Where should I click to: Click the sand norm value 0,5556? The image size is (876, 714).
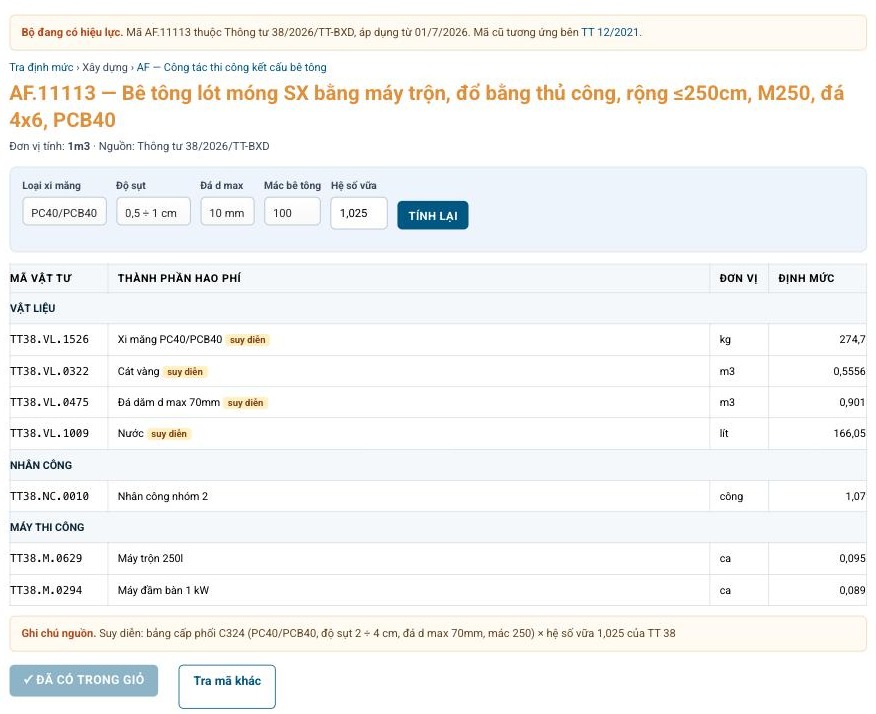[849, 371]
